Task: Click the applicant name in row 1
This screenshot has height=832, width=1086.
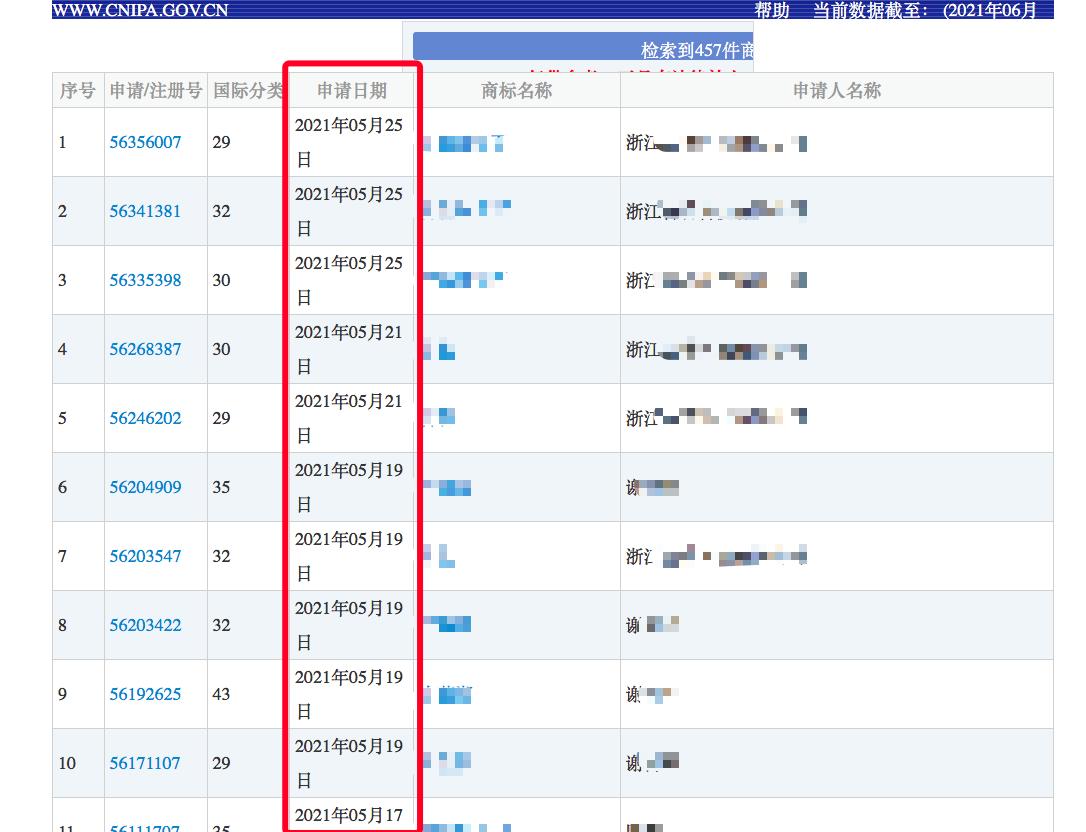Action: pyautogui.click(x=716, y=143)
